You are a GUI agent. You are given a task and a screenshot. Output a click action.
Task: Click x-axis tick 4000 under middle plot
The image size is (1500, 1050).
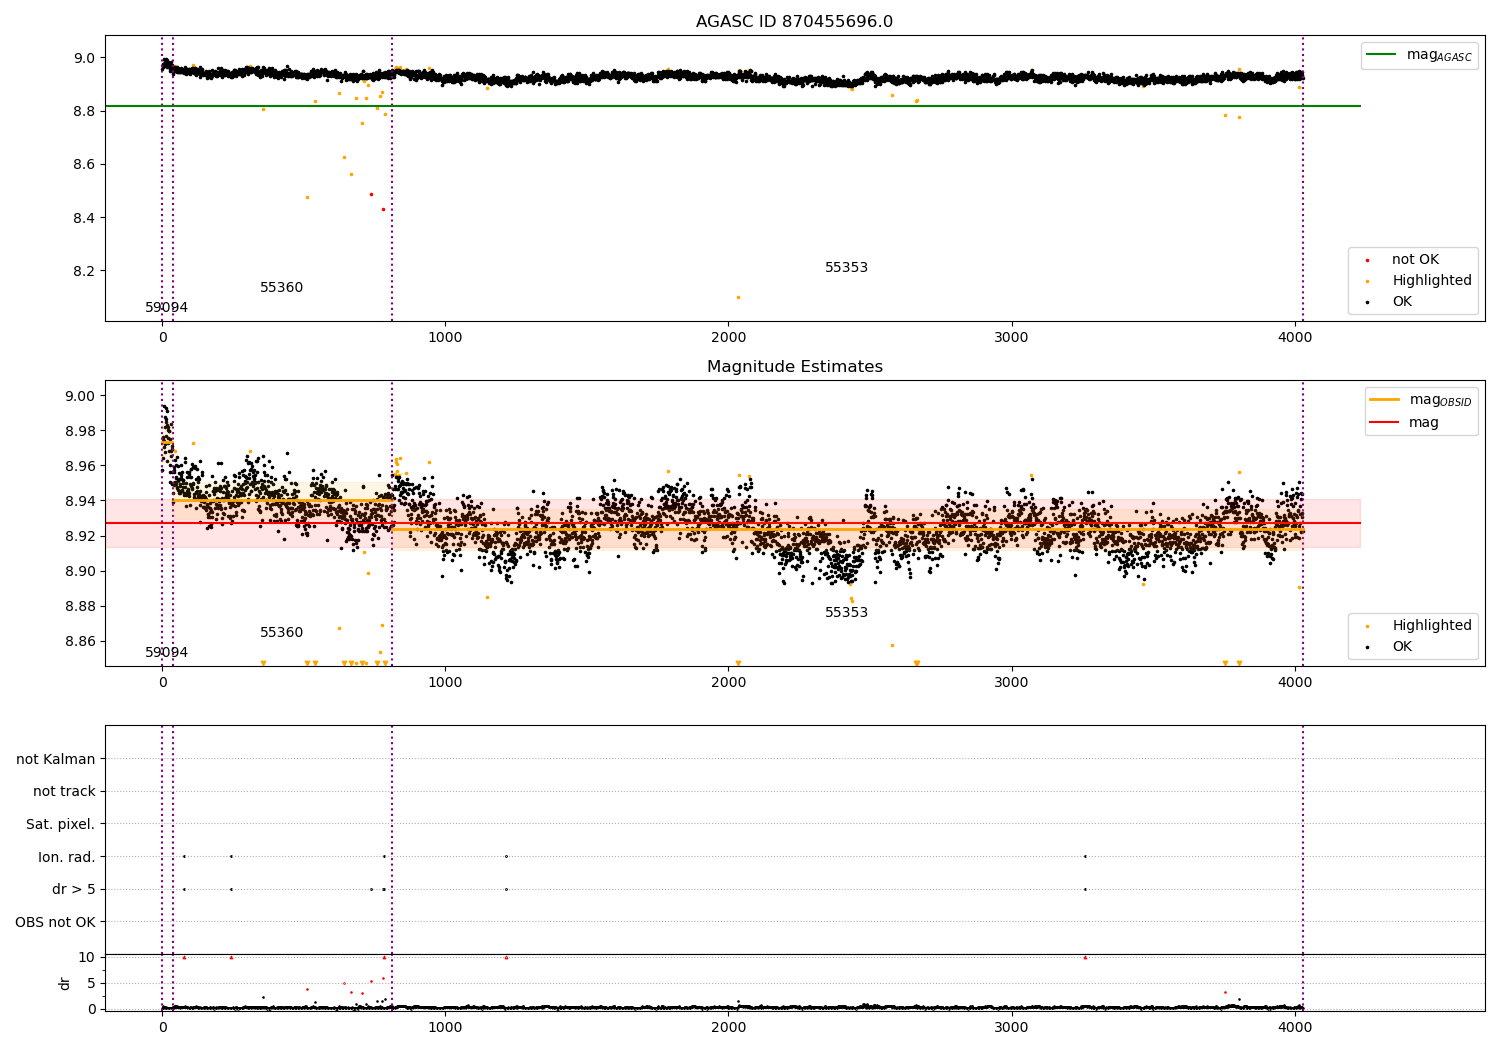click(x=1295, y=682)
